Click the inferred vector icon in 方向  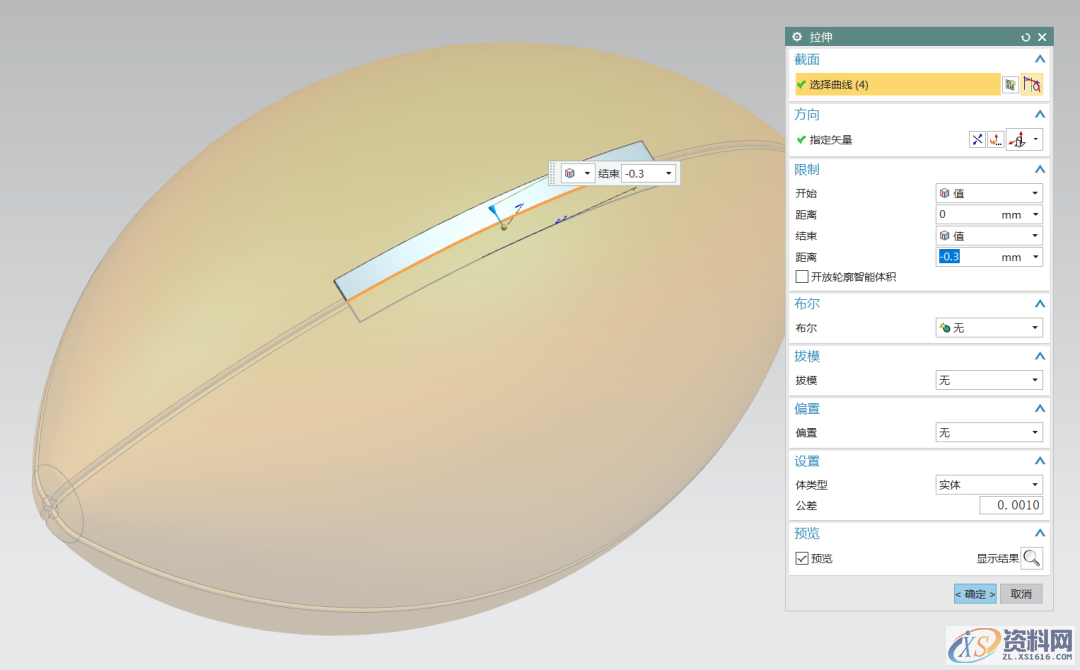tap(1017, 140)
